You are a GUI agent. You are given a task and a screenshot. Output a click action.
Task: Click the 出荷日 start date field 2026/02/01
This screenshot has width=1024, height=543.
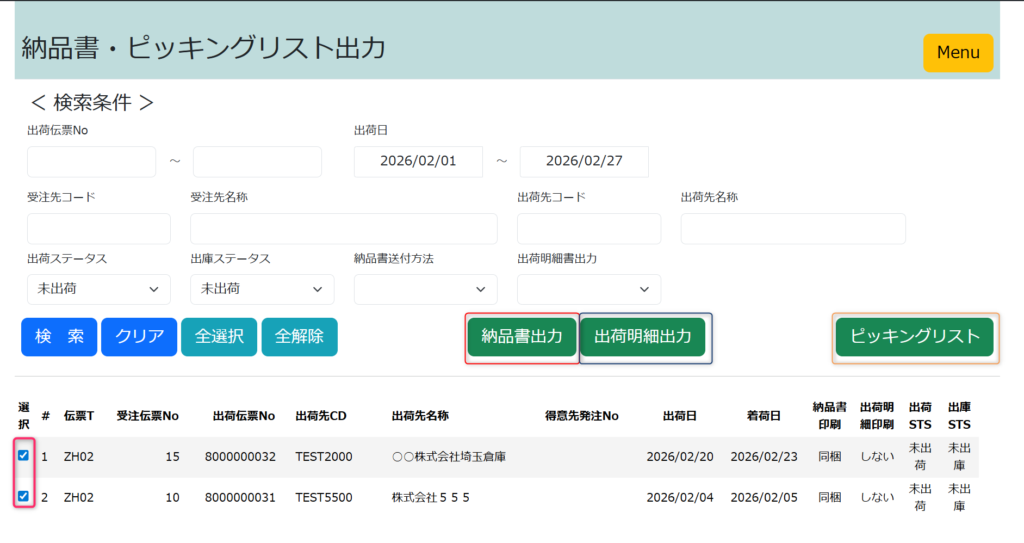click(418, 161)
